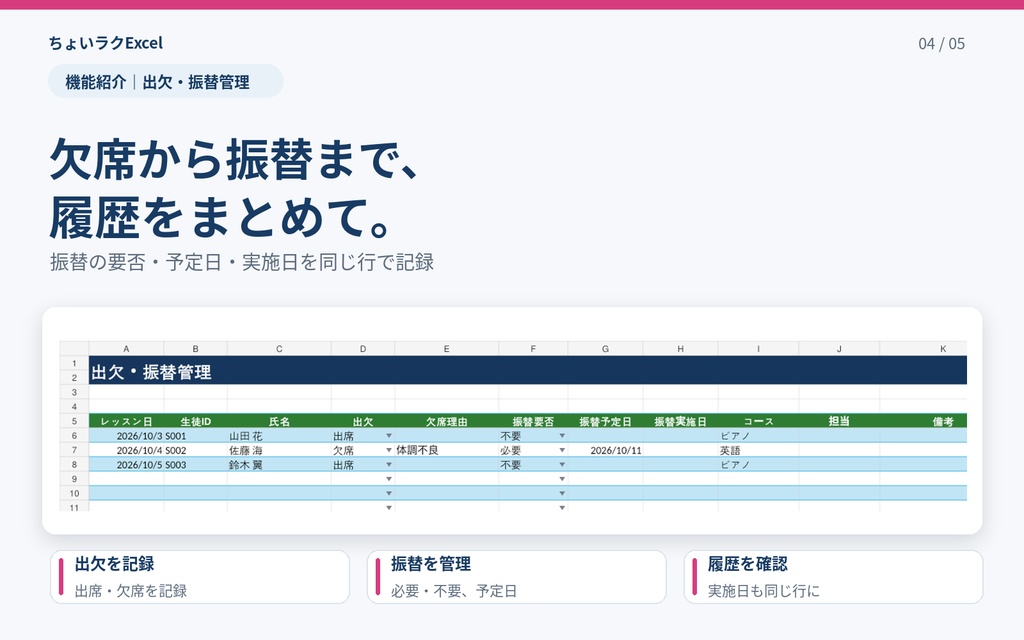Select column D header

[x=362, y=349]
